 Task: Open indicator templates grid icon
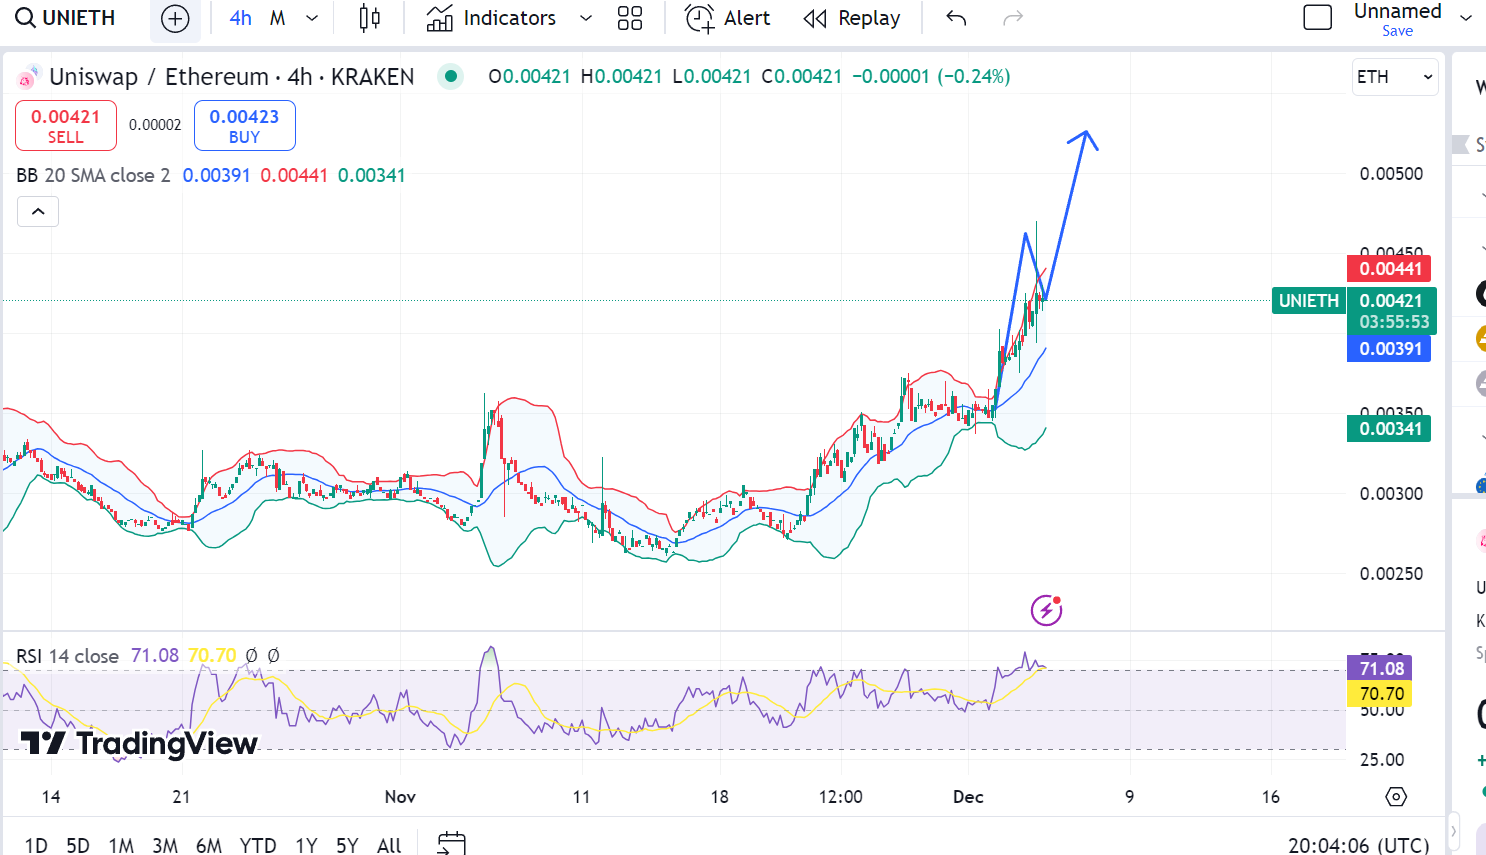click(x=630, y=18)
